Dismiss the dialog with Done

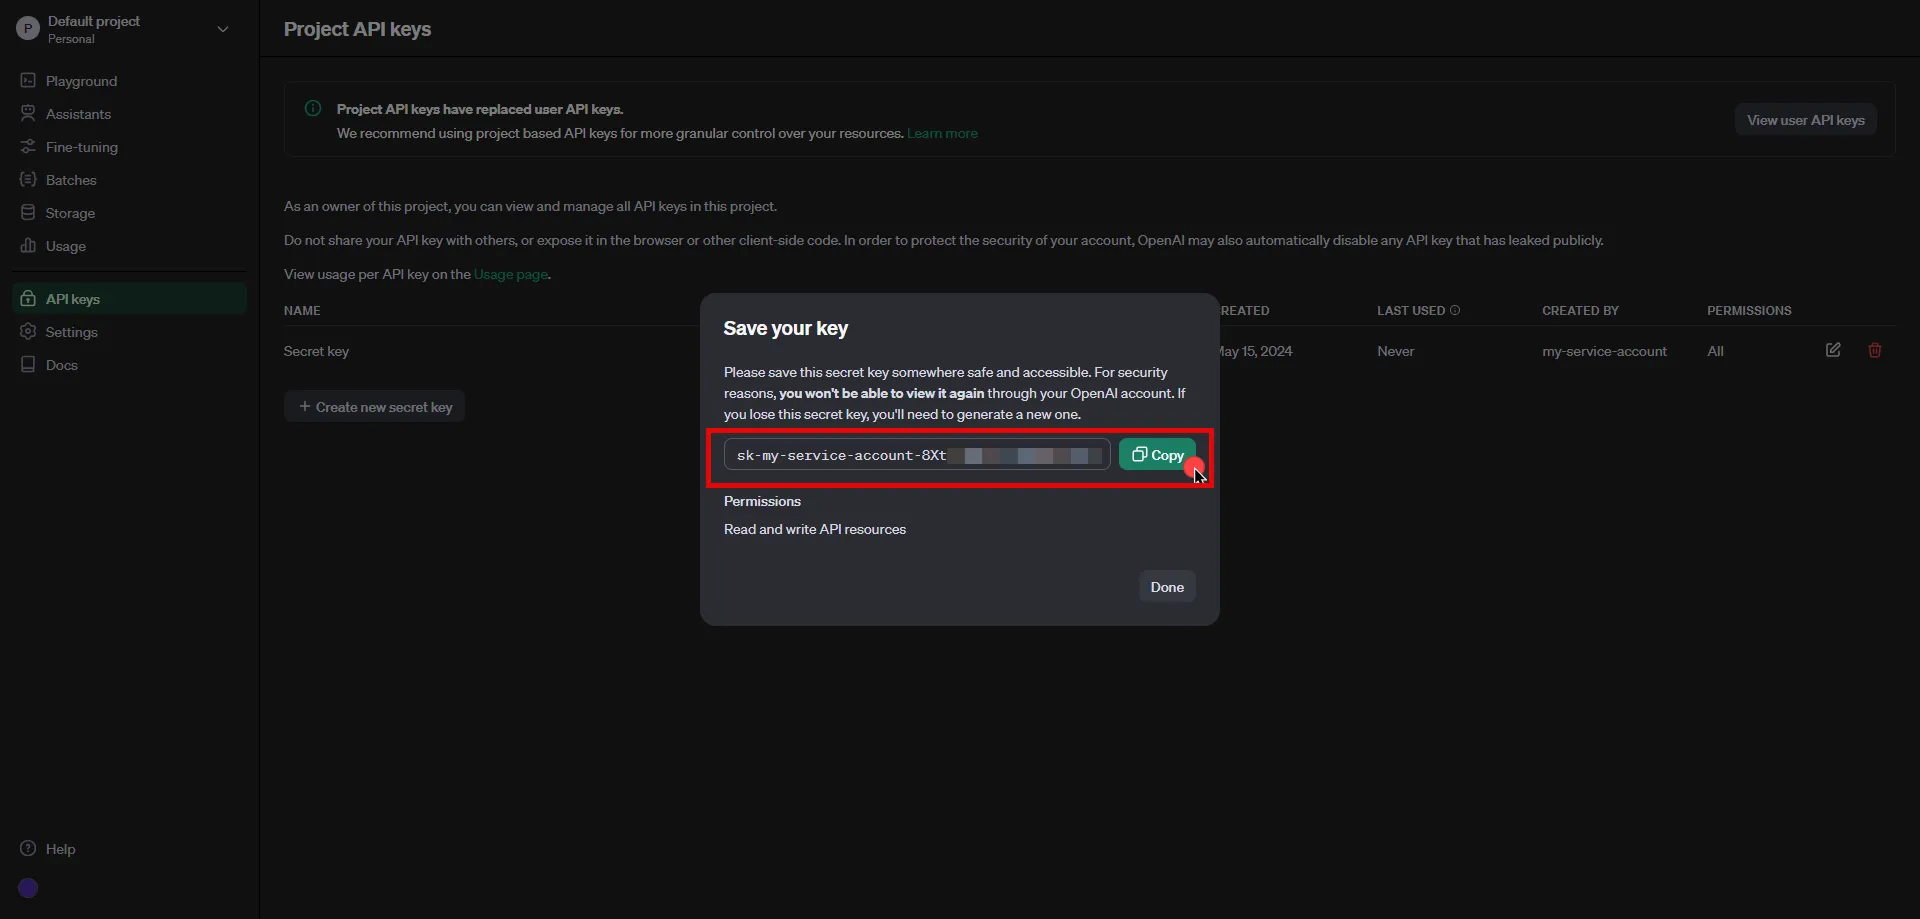[1167, 586]
